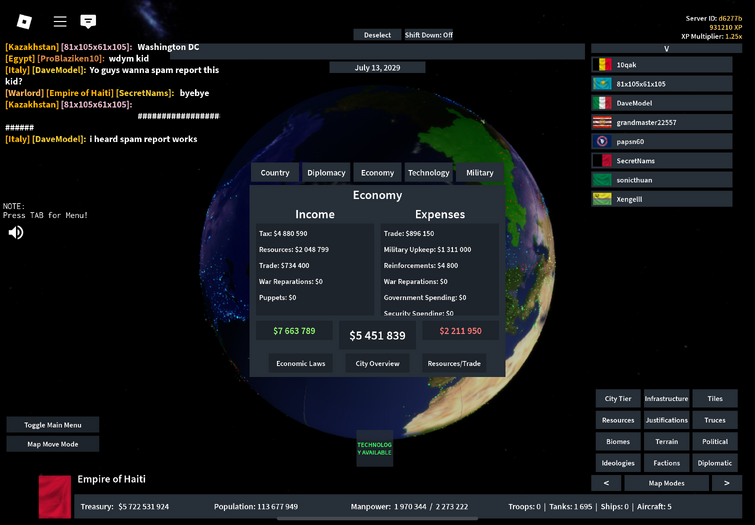Click Reinforcements: $4 800 row
755x525 pixels.
click(421, 265)
